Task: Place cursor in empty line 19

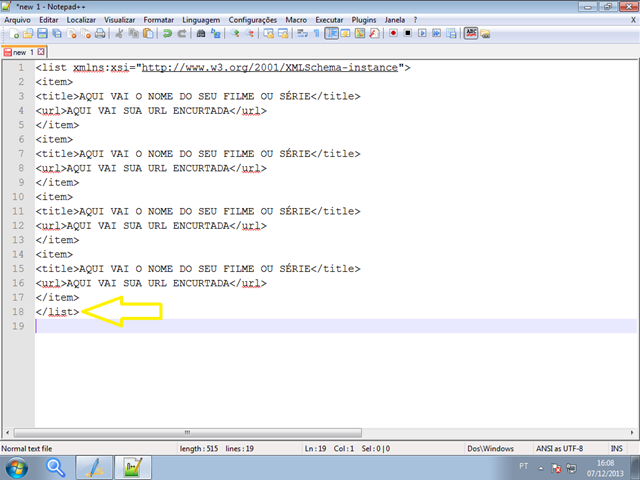Action: (336, 326)
